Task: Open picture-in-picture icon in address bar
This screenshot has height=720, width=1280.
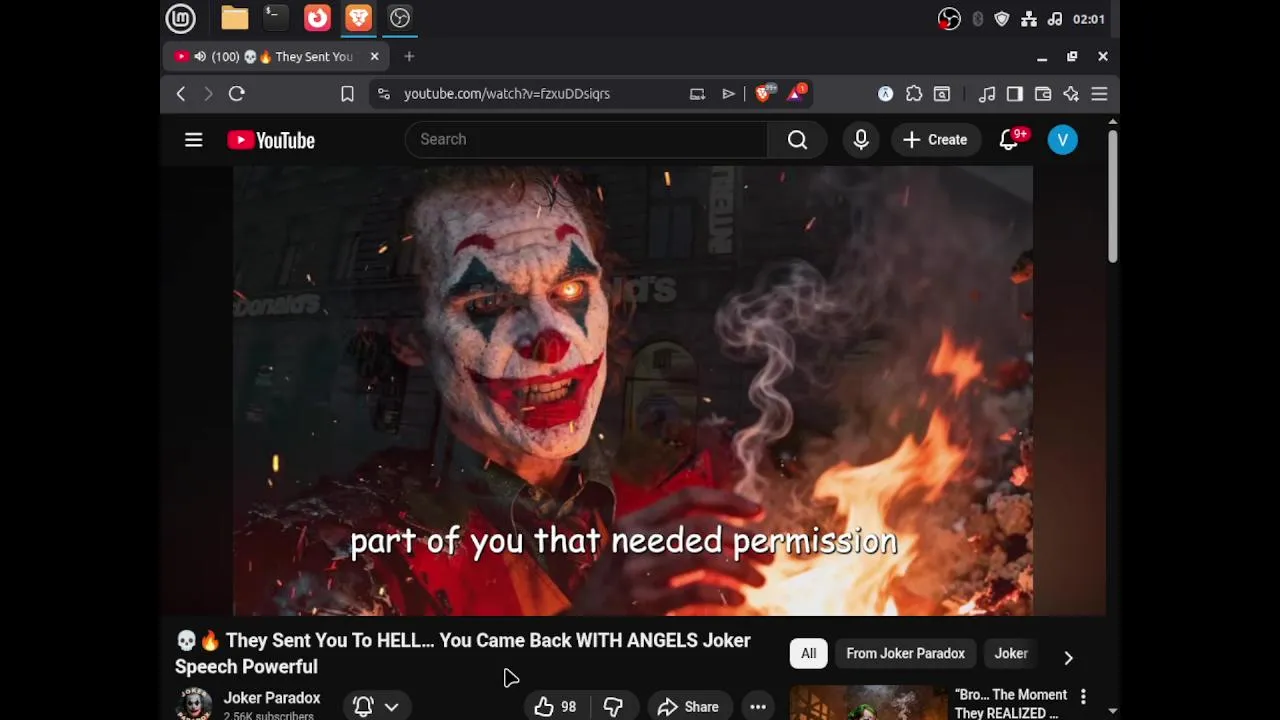Action: coord(697,94)
